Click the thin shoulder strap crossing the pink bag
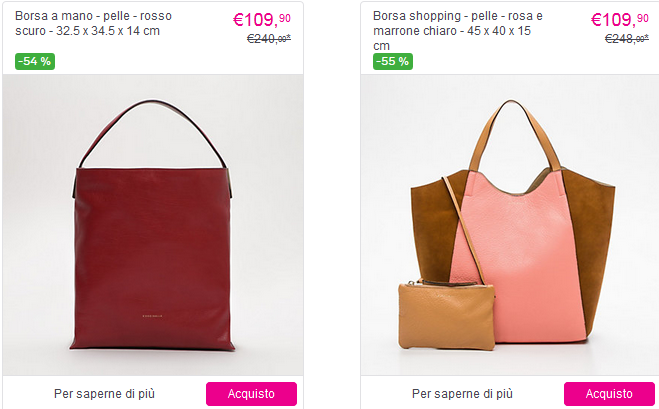The width and height of the screenshot is (659, 409). coord(463,229)
